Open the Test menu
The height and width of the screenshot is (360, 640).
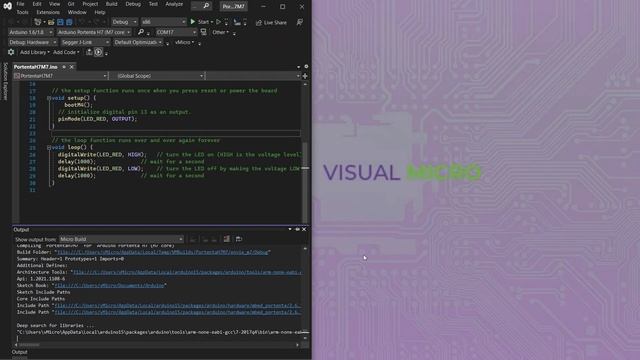153,4
